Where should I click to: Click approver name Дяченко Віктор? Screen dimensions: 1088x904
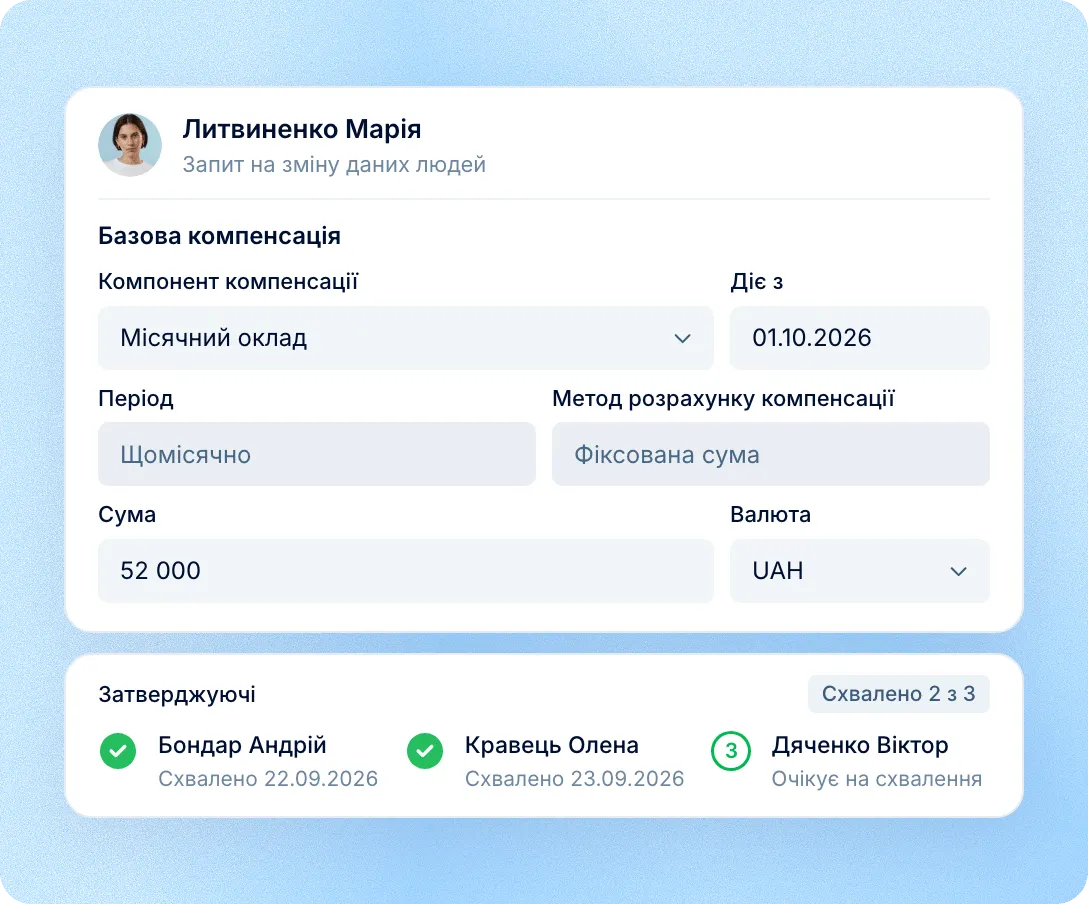click(x=860, y=744)
